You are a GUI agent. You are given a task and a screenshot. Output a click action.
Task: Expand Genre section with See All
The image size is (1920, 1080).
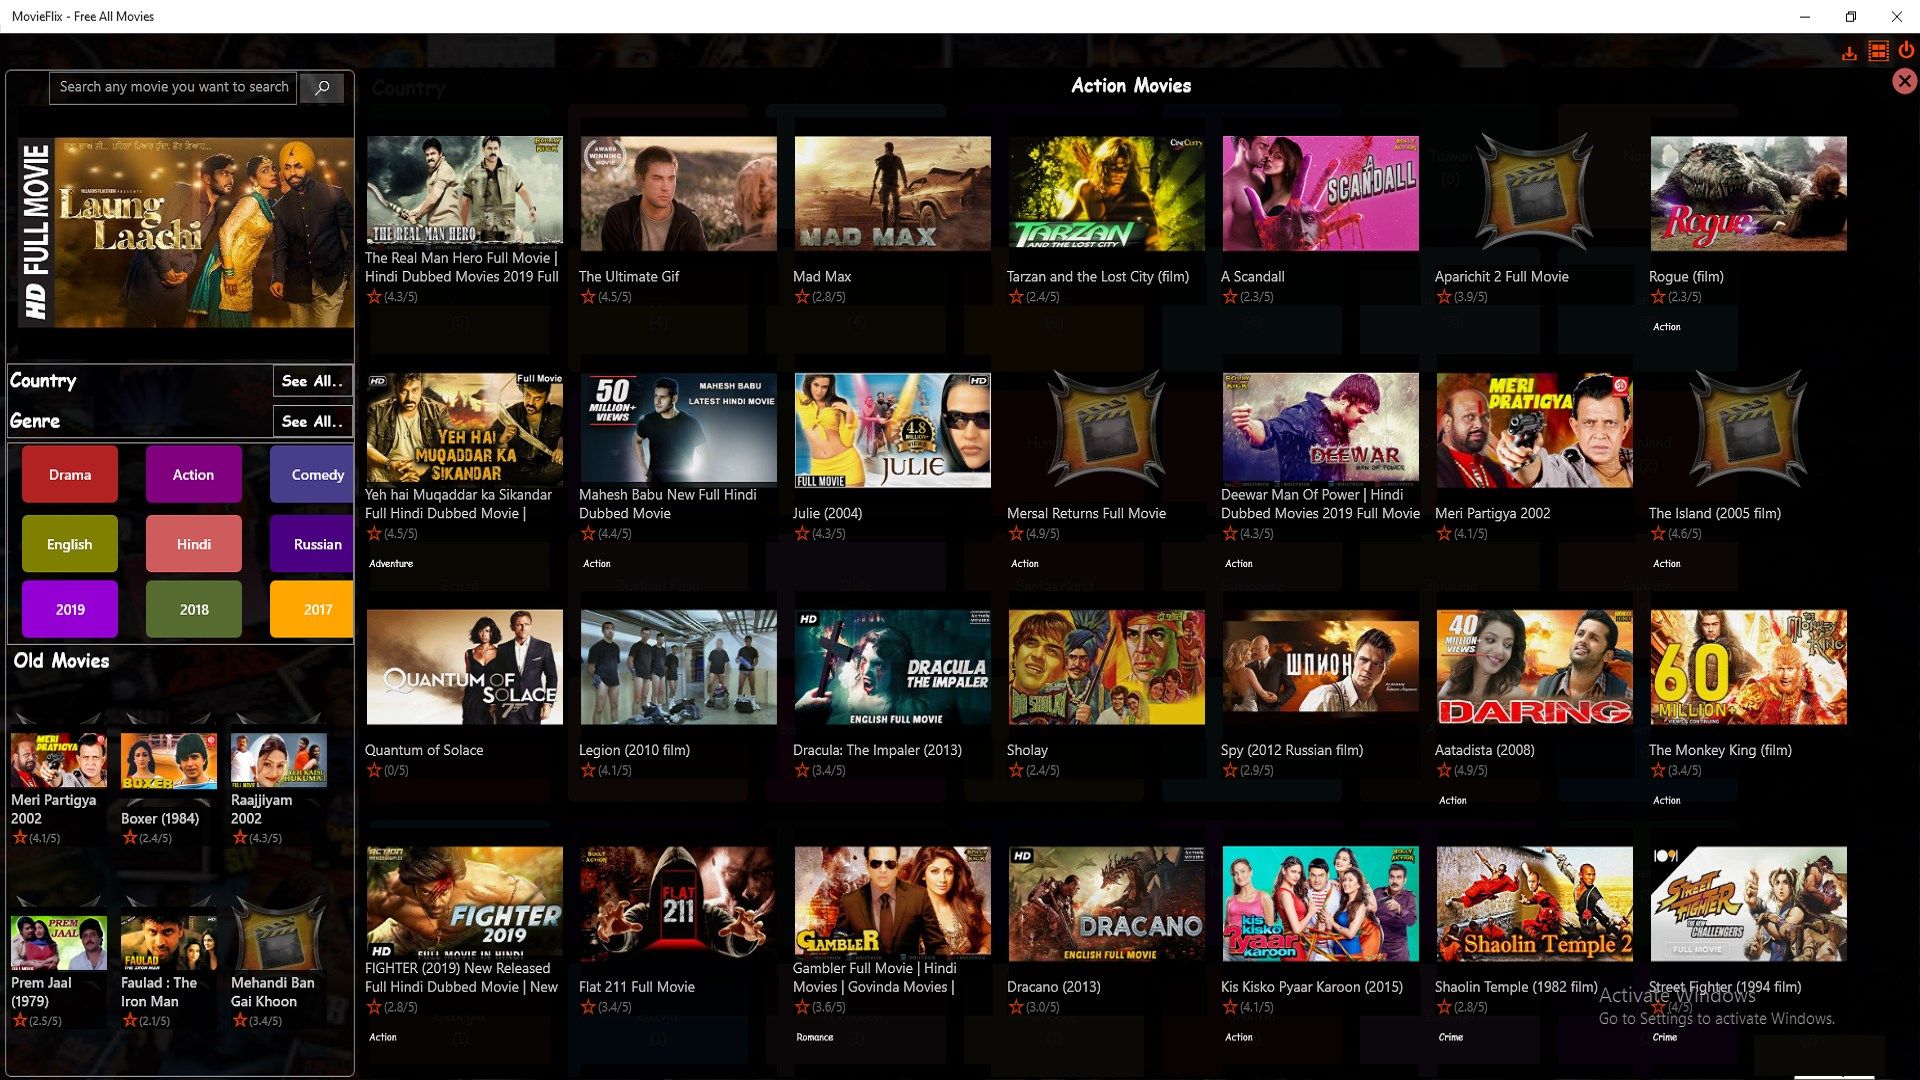[x=310, y=421]
